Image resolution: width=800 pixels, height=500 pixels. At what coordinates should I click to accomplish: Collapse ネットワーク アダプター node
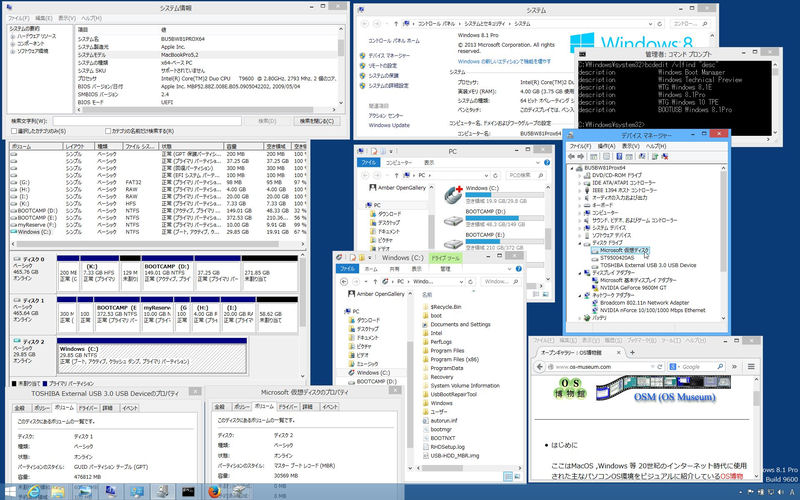tap(580, 295)
